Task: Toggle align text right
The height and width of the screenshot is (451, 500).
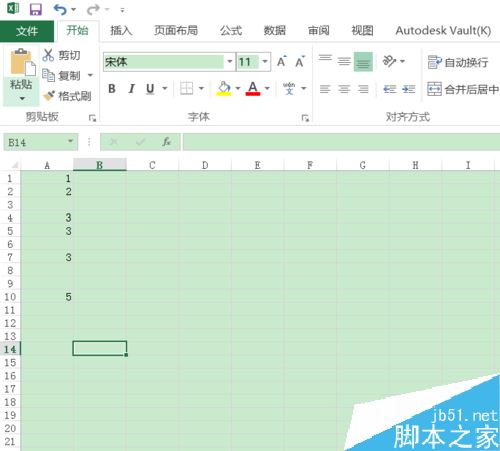Action: 363,89
